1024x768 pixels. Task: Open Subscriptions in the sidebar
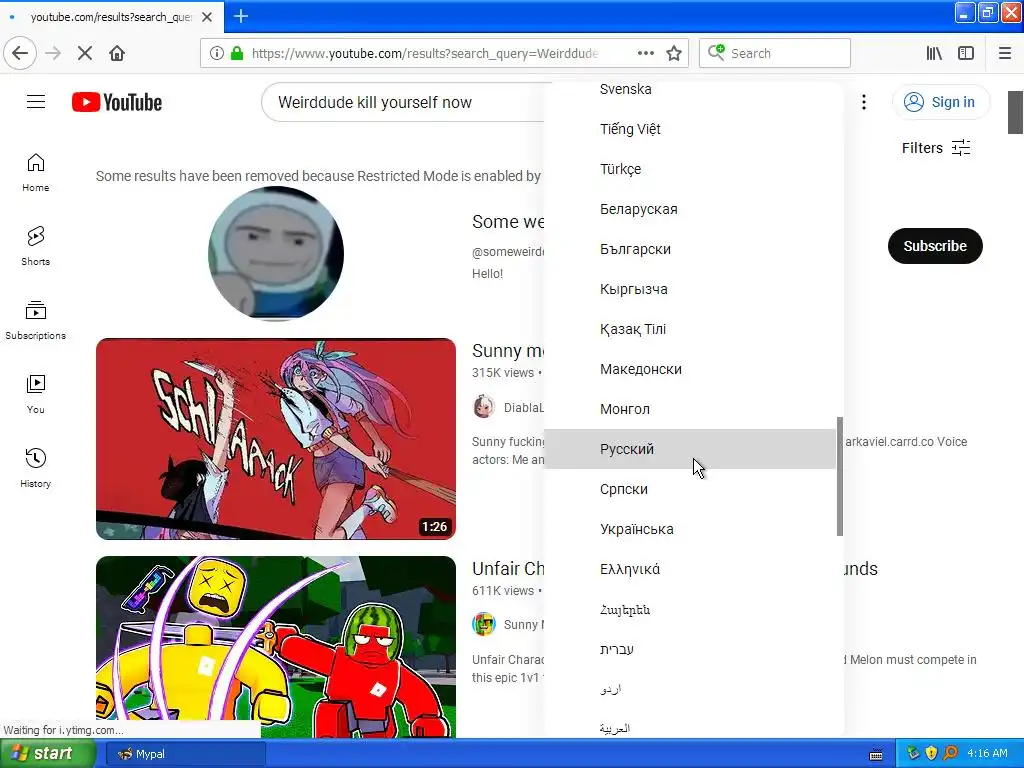[x=36, y=321]
